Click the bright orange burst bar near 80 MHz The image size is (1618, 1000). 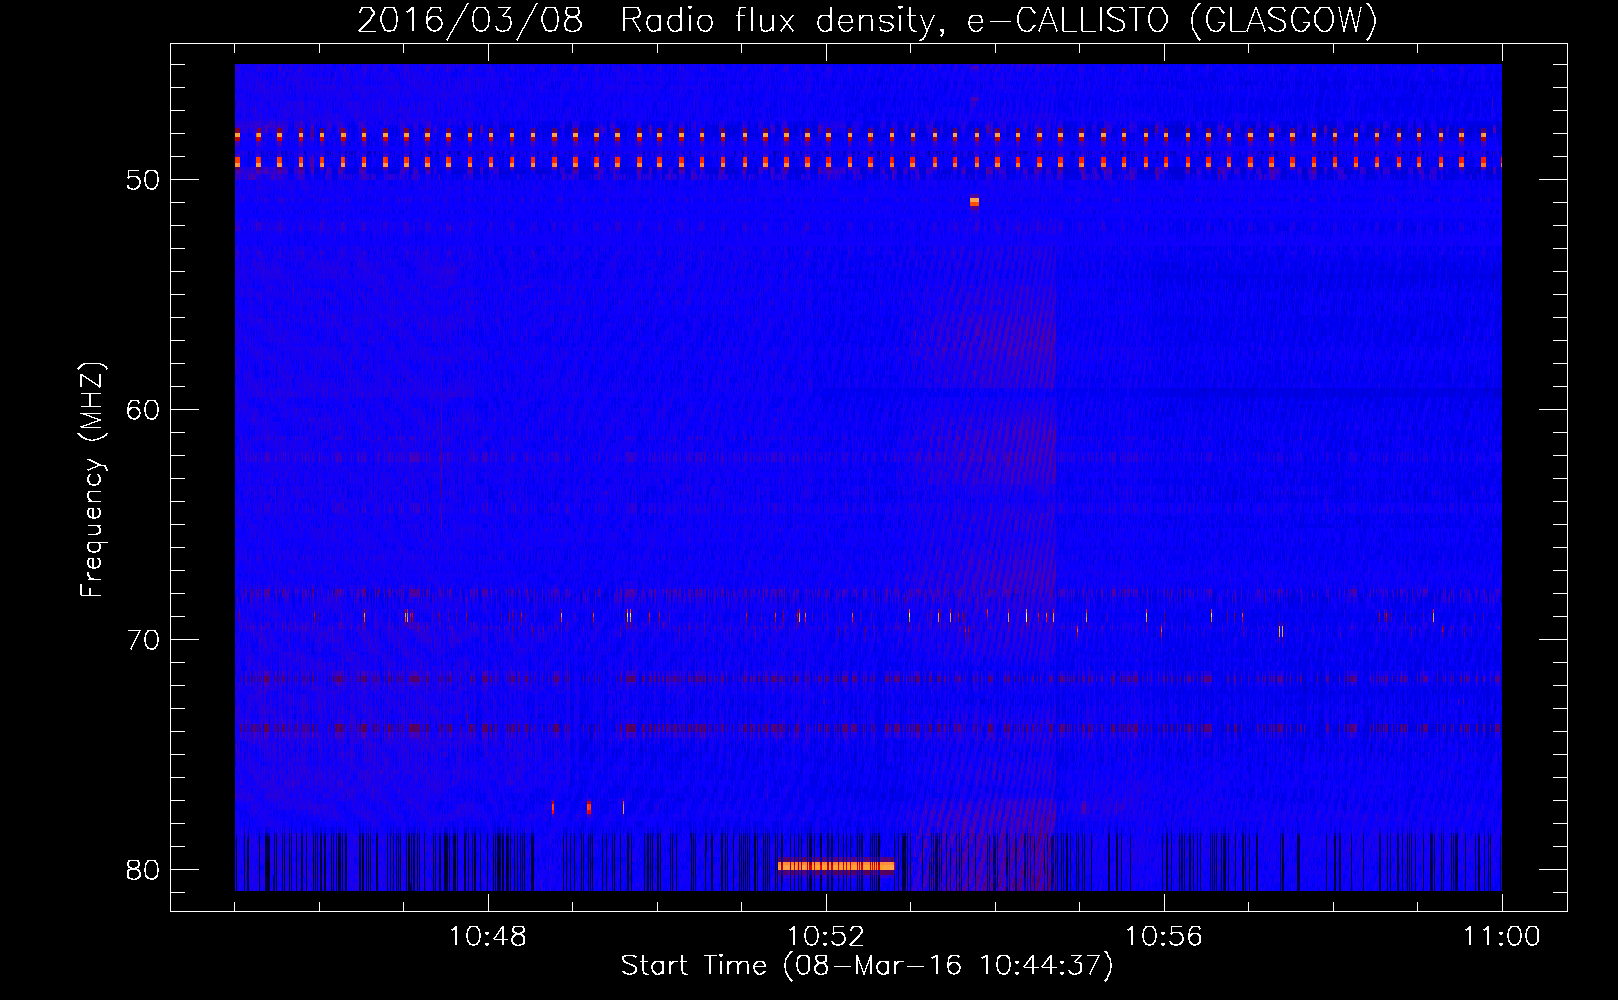(836, 866)
